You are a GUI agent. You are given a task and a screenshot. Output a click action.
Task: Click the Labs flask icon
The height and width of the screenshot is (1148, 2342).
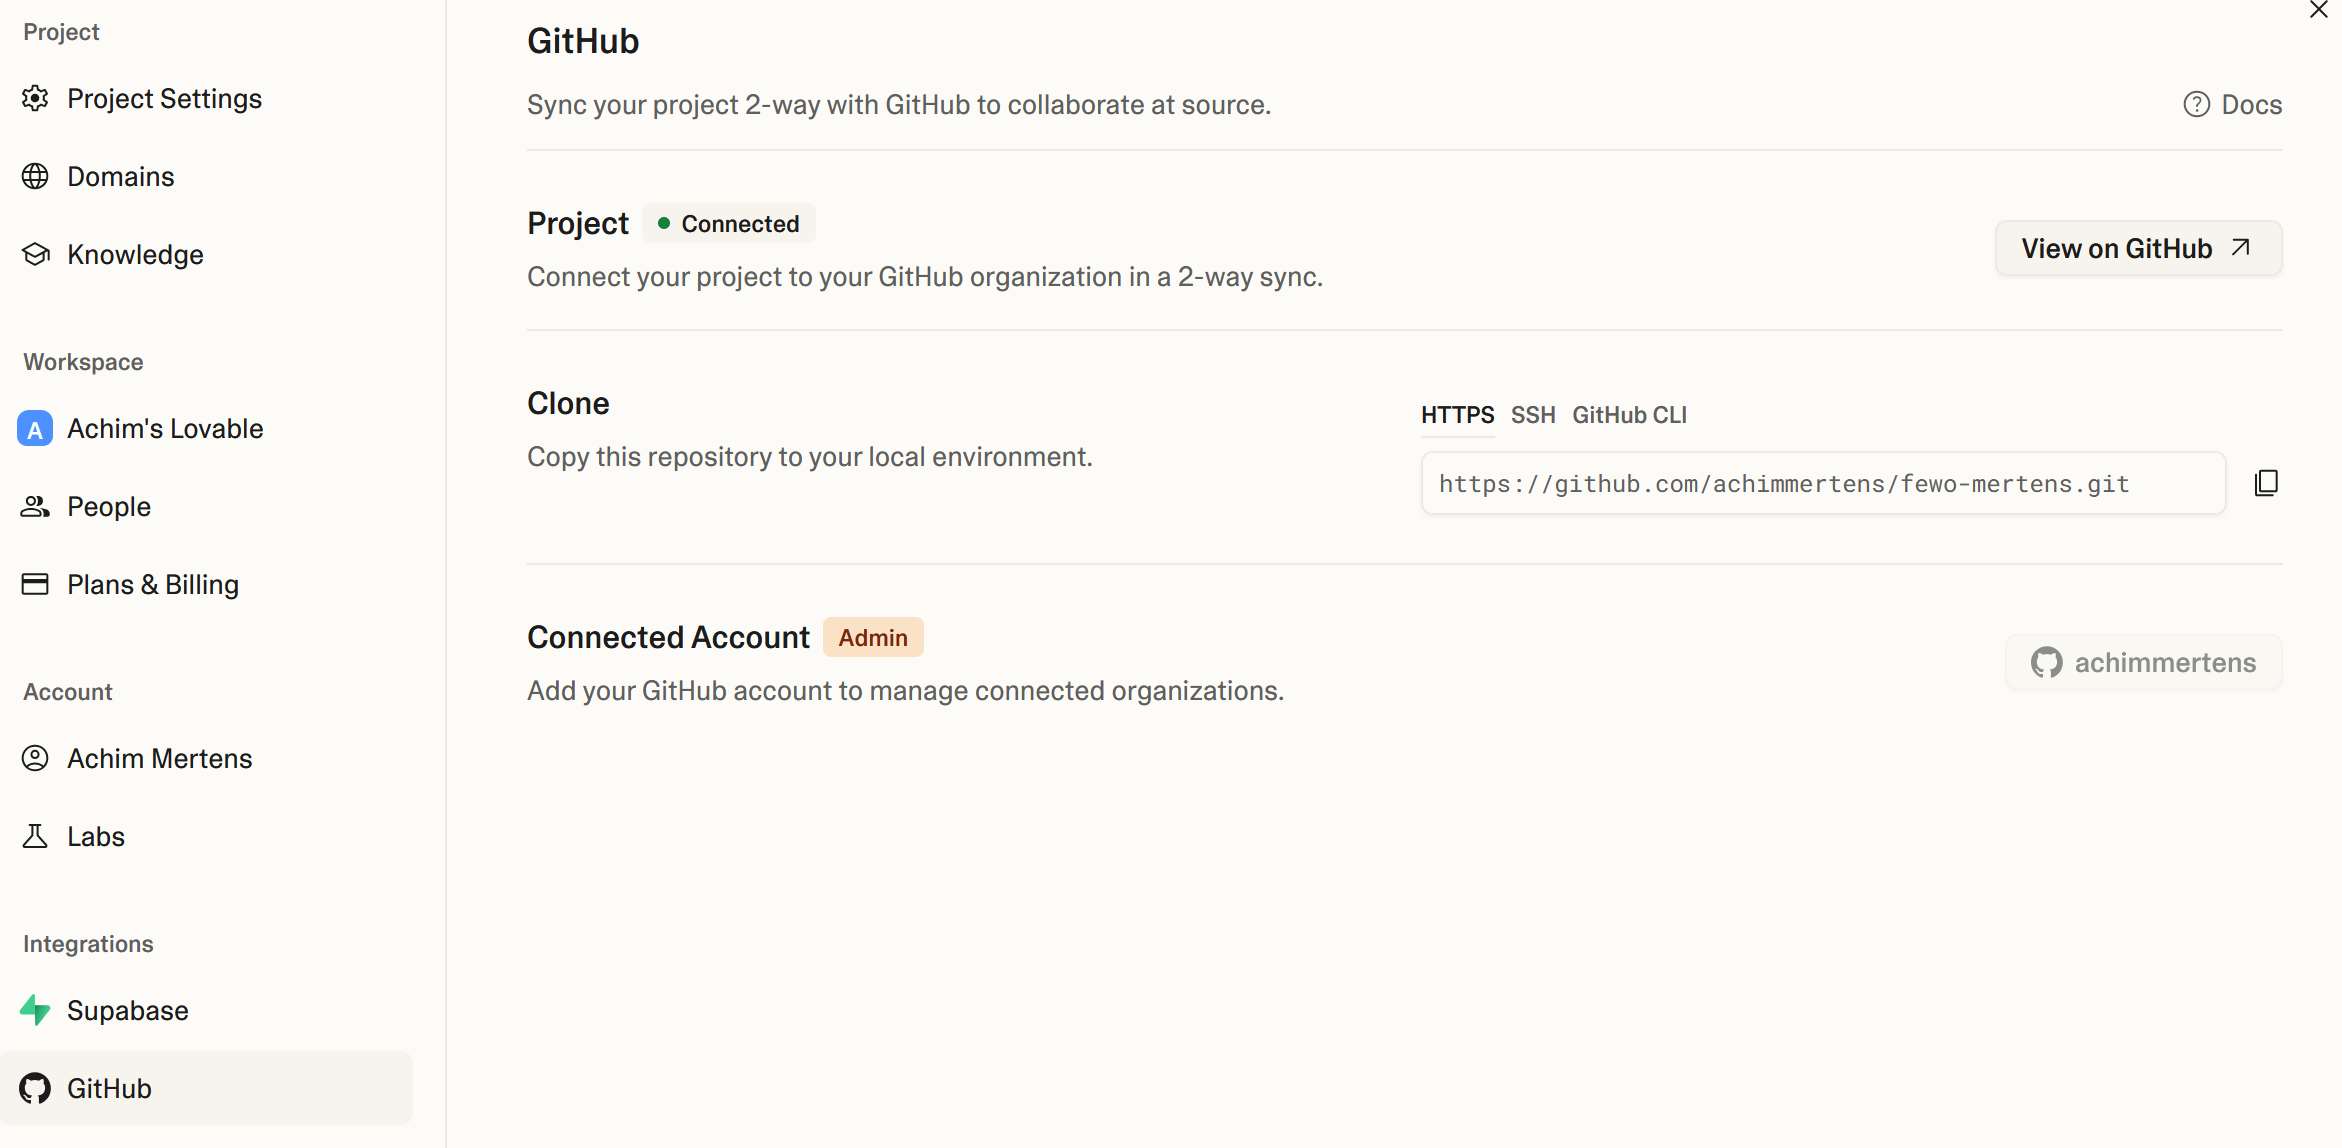(x=35, y=836)
